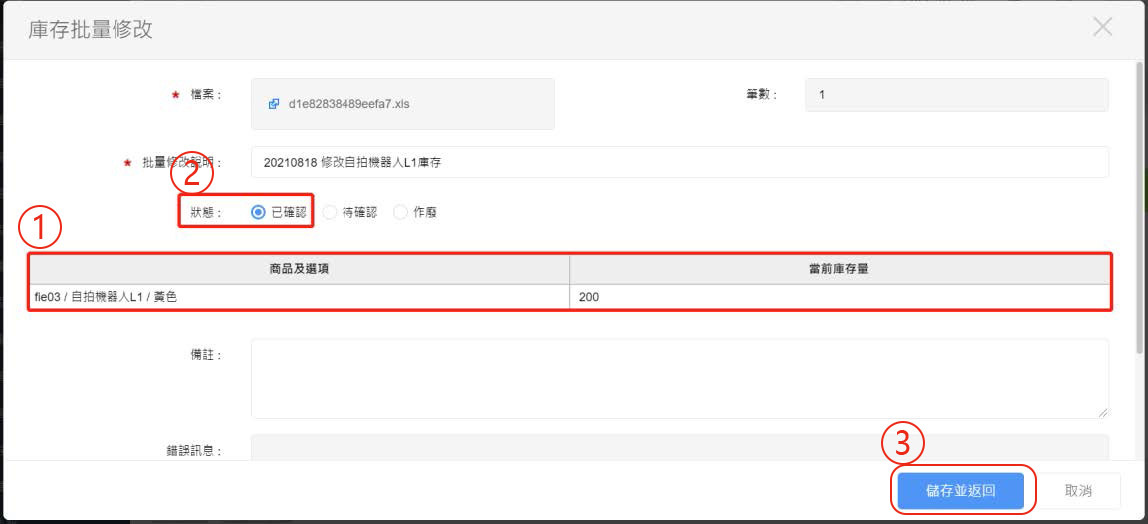Click the 錯誤訊息 field
Image resolution: width=1148 pixels, height=524 pixels.
[679, 447]
